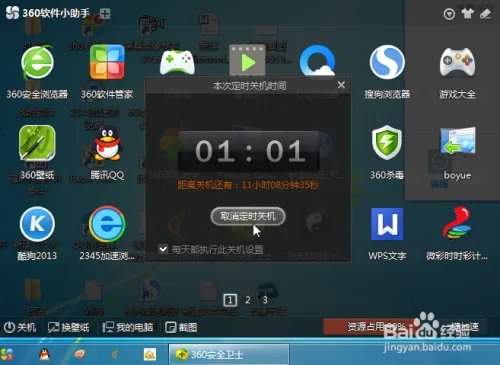Open QQ penguin in the taskbar
Image resolution: width=500 pixels, height=365 pixels.
pos(44,354)
